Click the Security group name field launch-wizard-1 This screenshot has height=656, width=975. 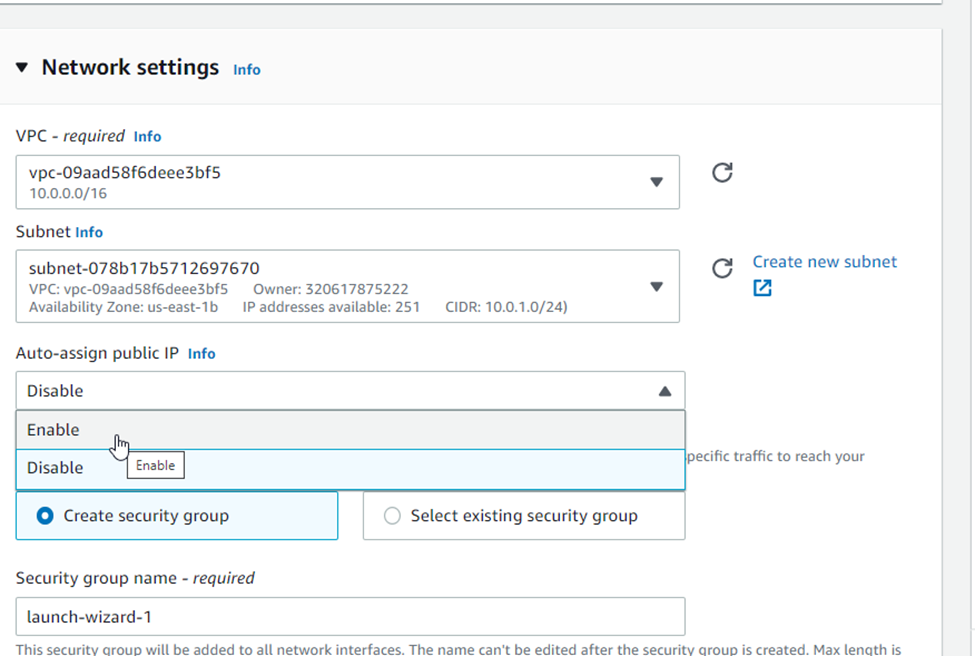pos(350,617)
